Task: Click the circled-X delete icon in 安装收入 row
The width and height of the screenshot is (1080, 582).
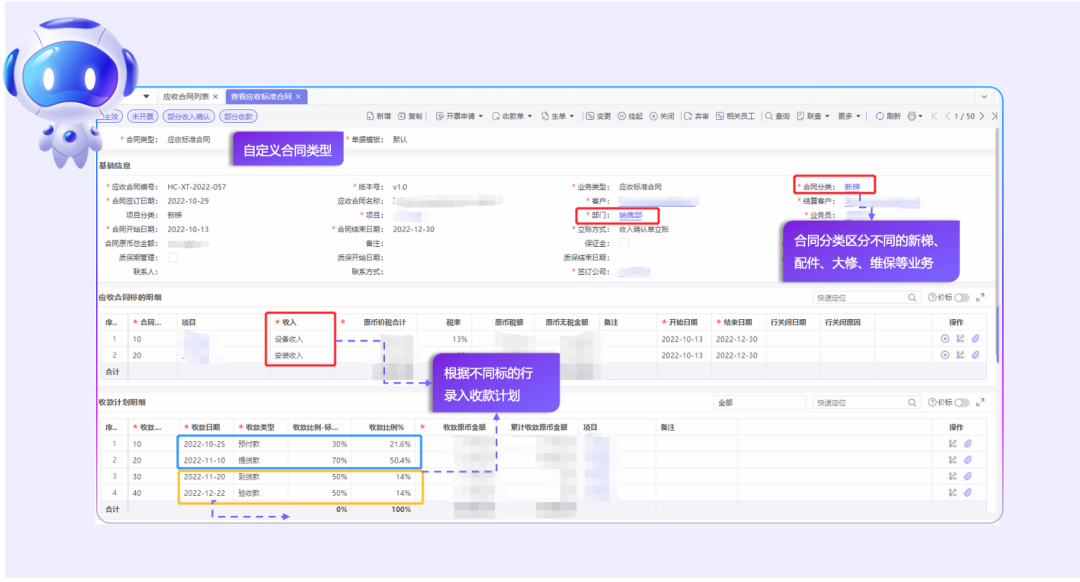Action: point(945,355)
